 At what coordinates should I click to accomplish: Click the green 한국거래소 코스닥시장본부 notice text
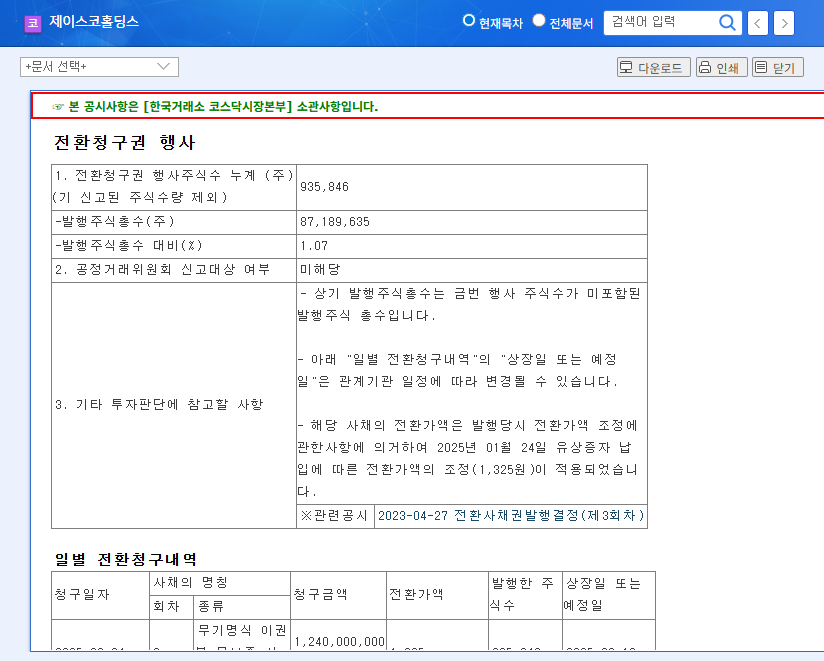point(223,107)
